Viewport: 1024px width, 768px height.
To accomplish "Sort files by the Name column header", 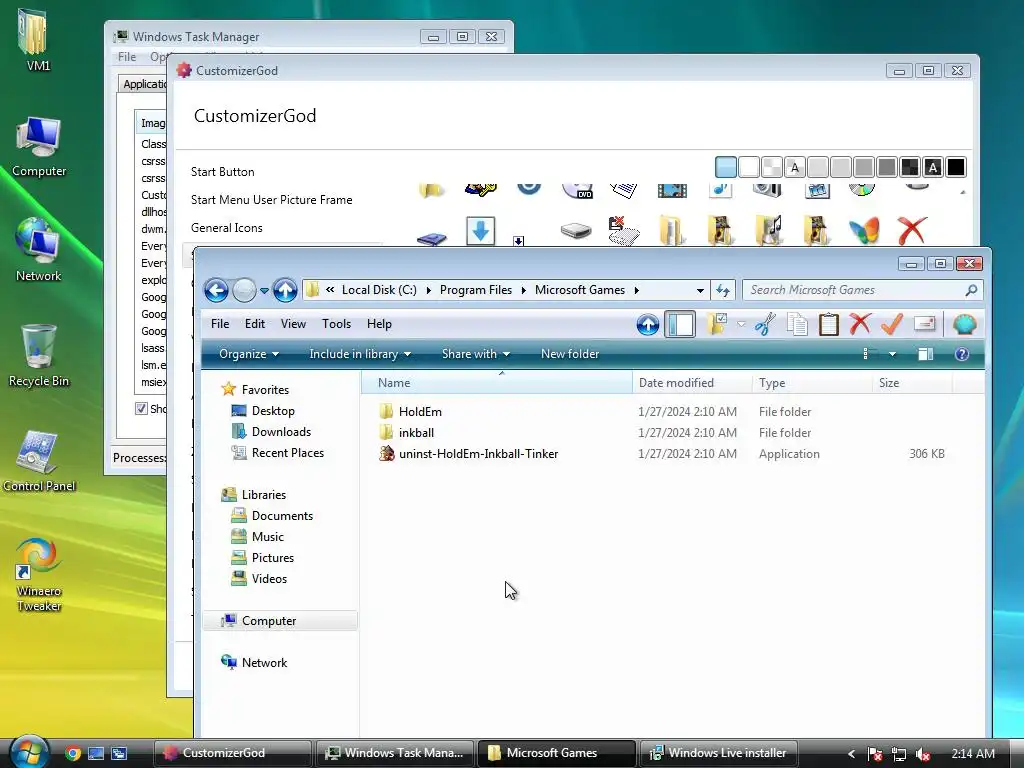I will pos(497,383).
